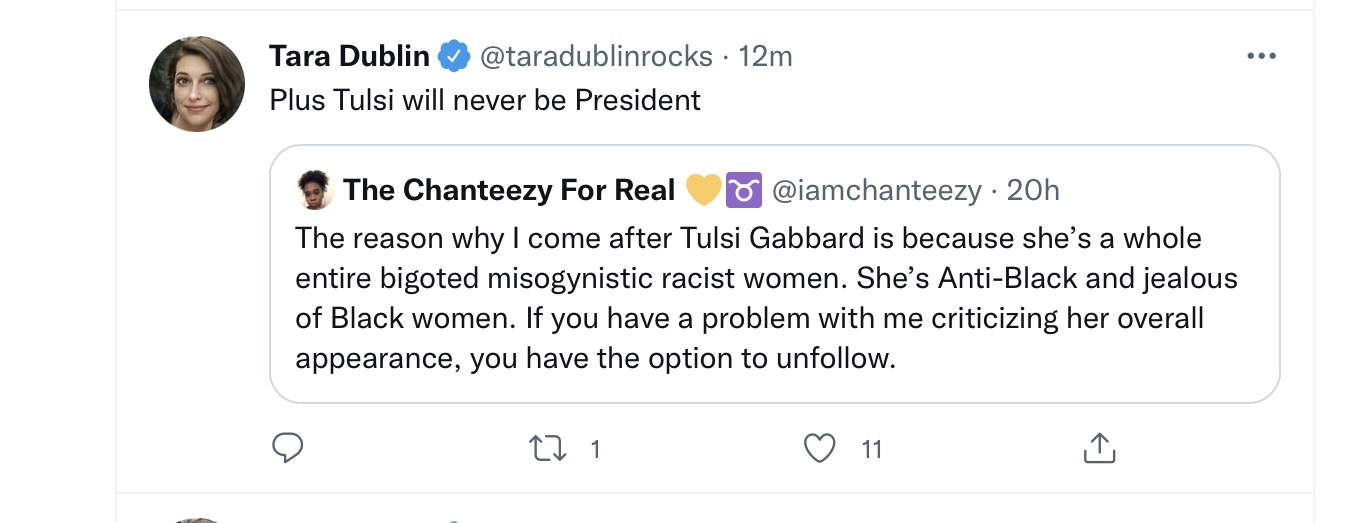View the like count of 11
Image resolution: width=1362 pixels, height=523 pixels.
tap(872, 450)
